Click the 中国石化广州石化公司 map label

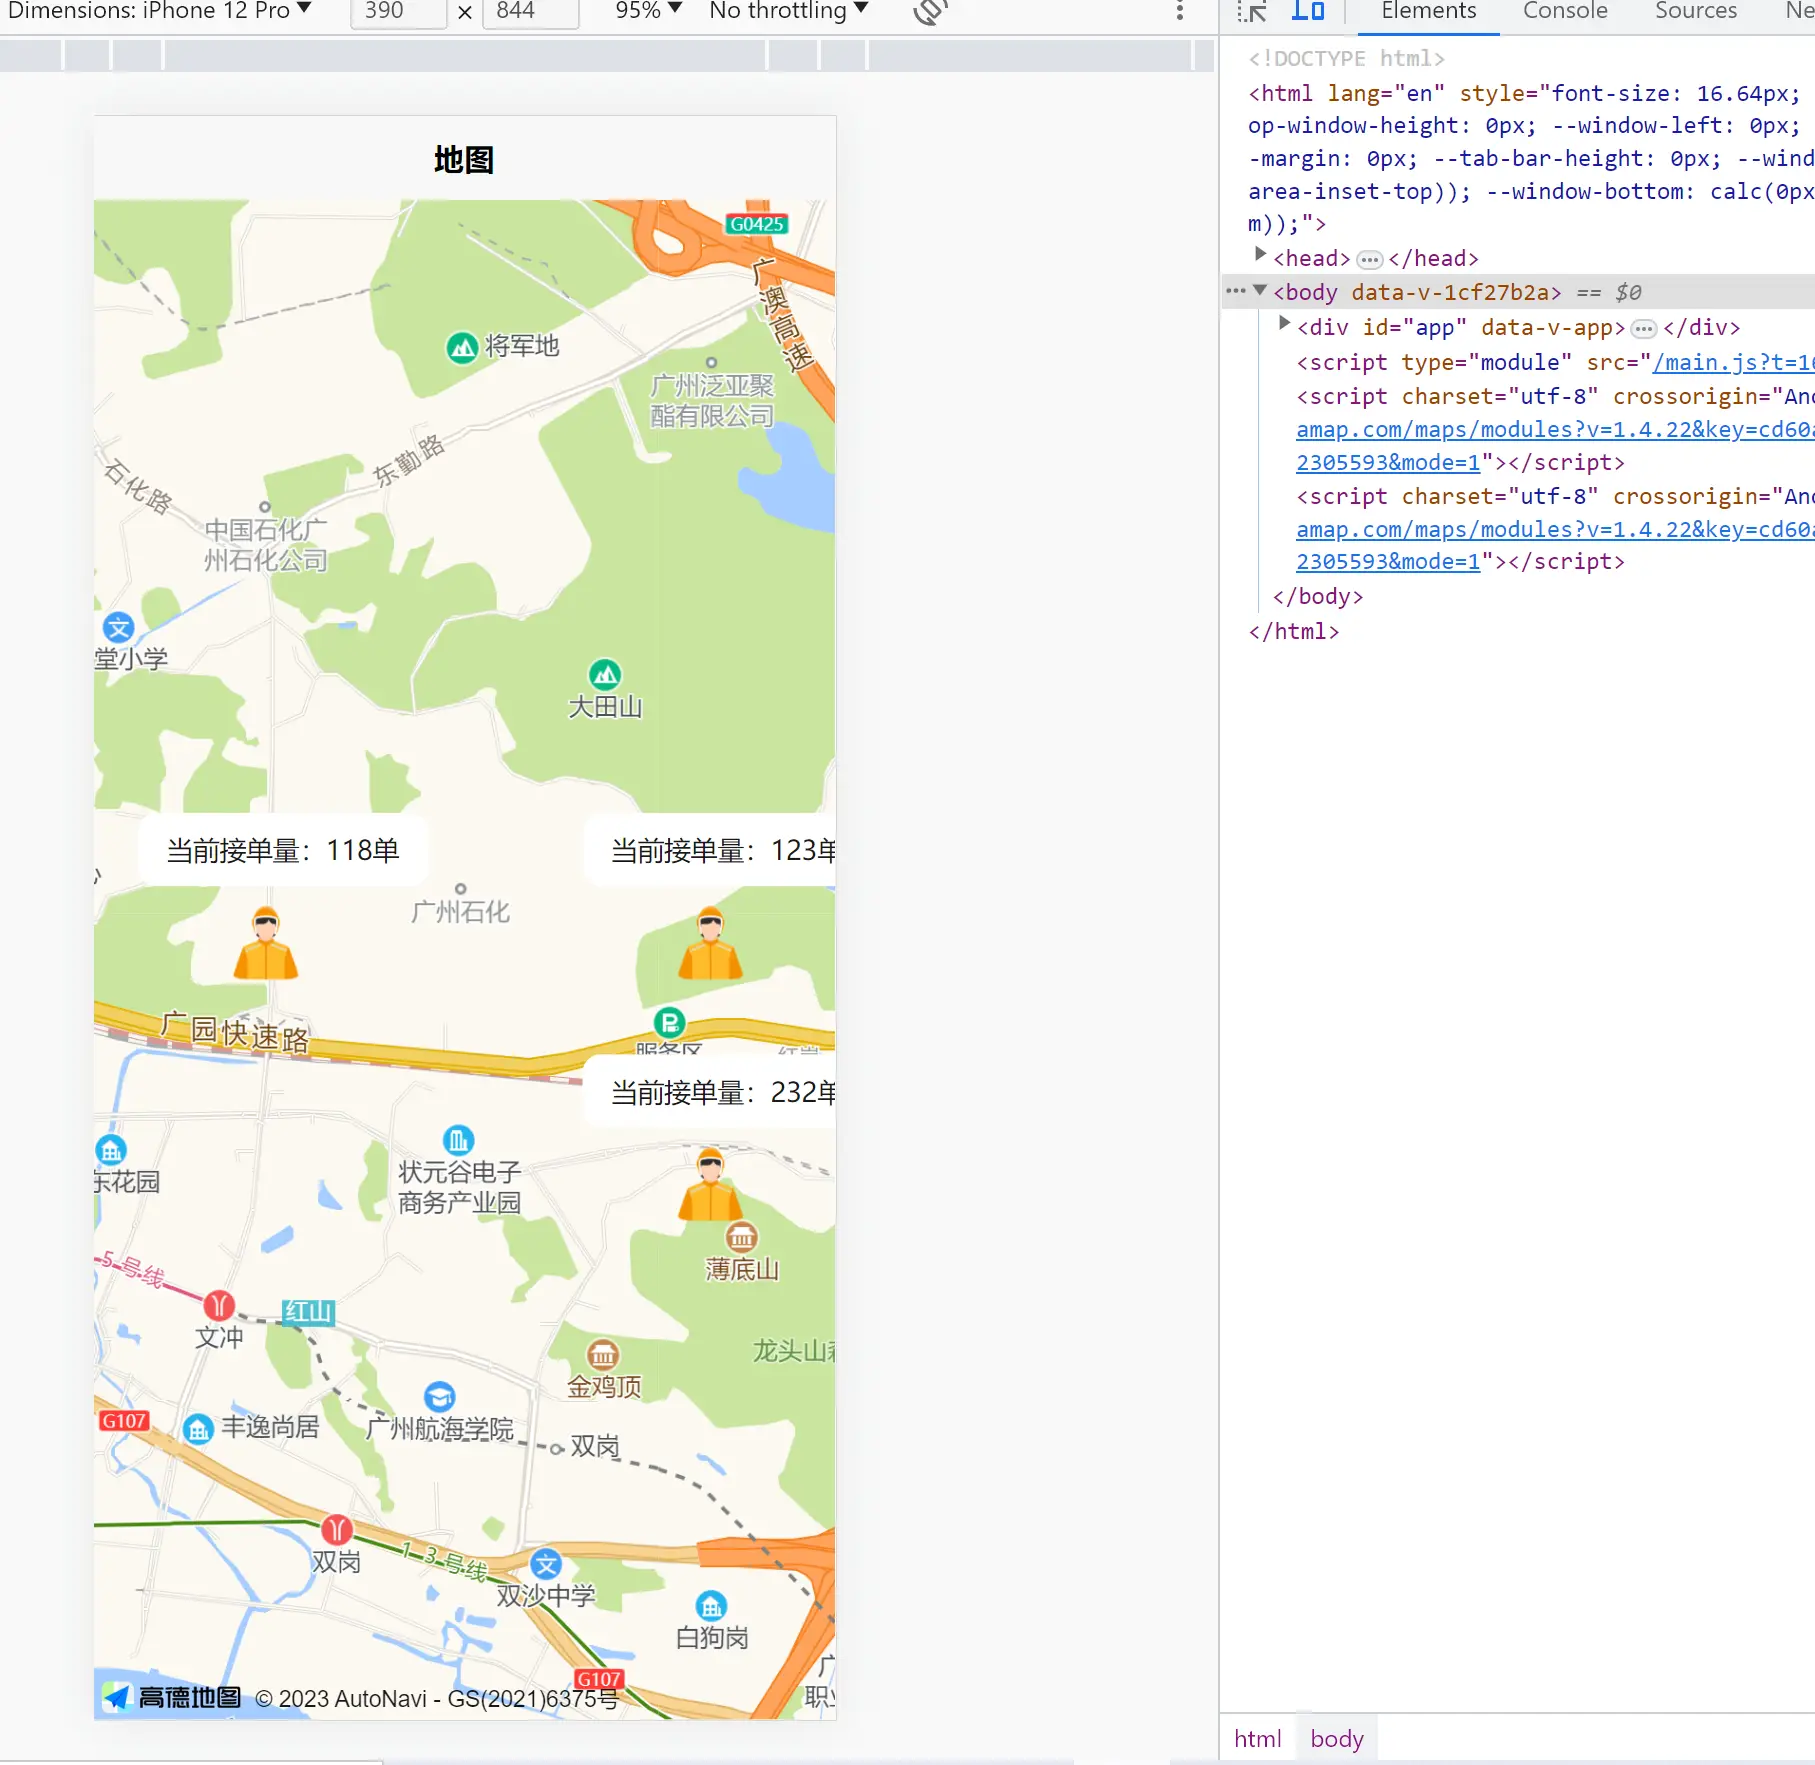(x=265, y=545)
